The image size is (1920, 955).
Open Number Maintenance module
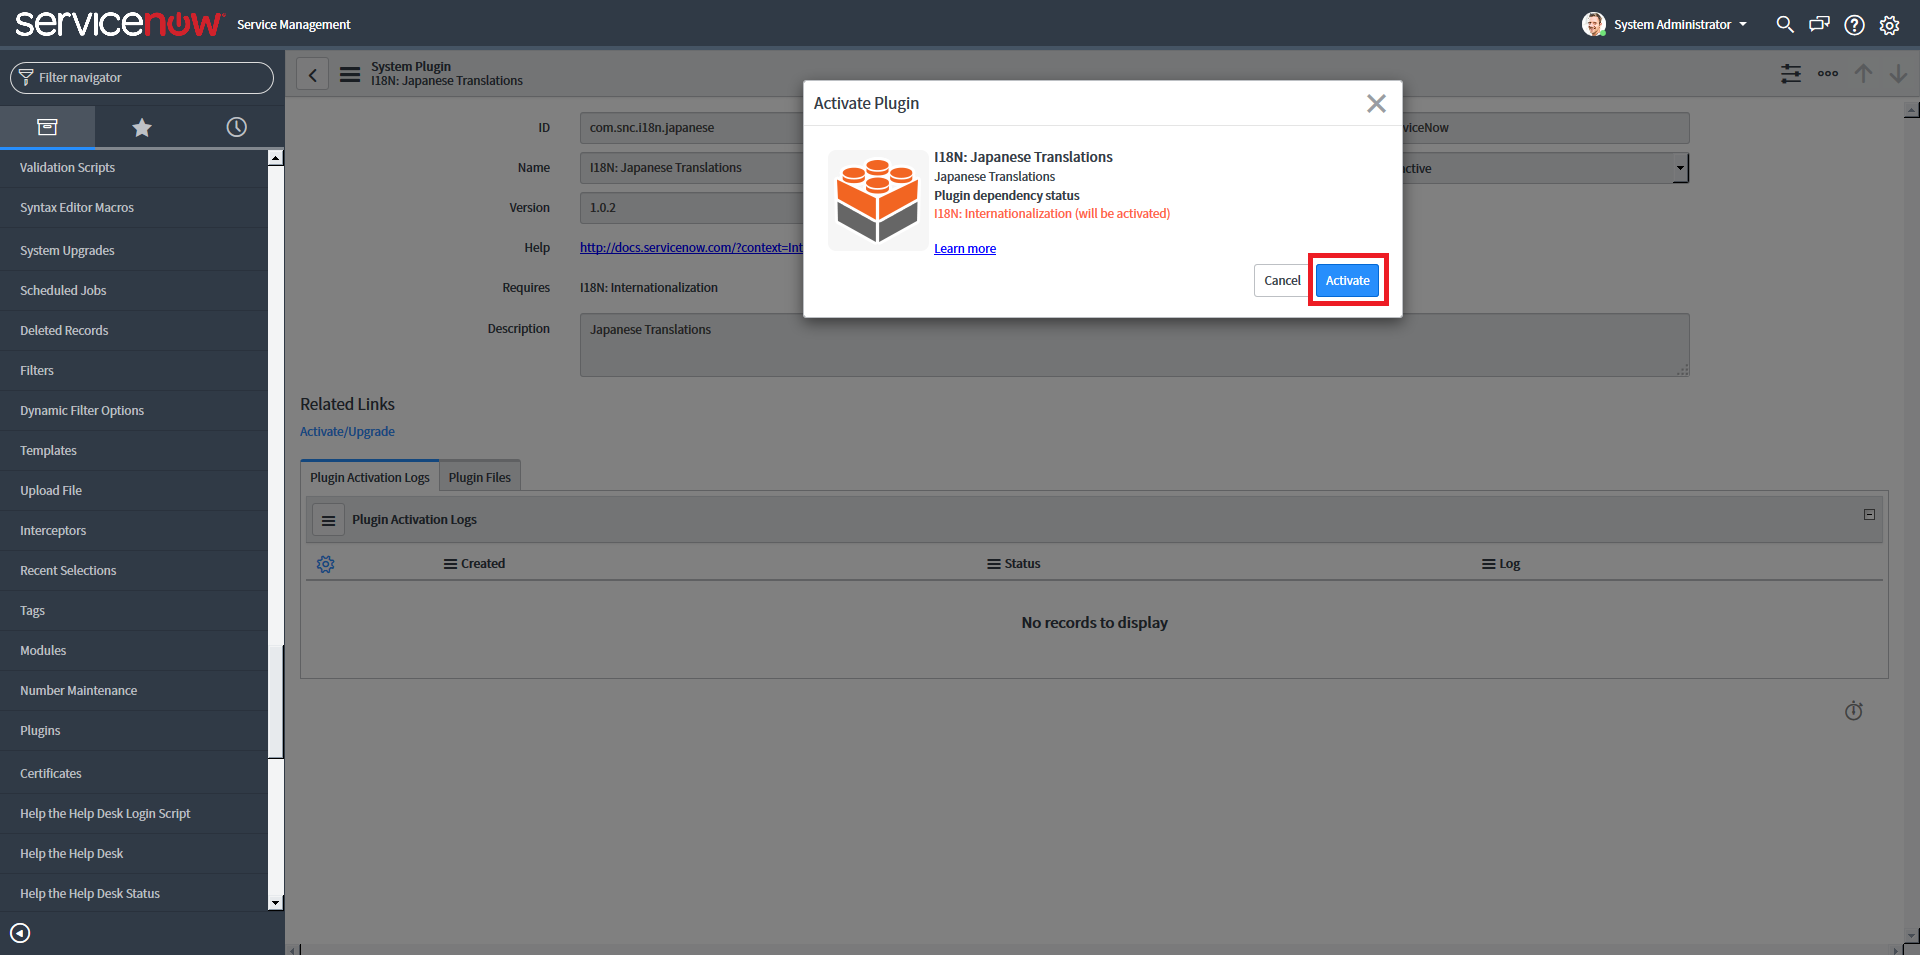78,691
